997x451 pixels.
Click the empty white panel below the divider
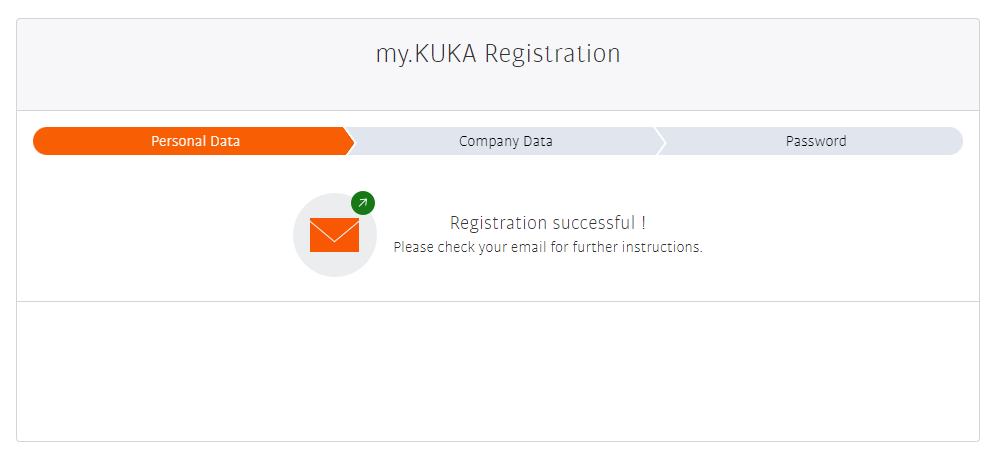[497, 370]
